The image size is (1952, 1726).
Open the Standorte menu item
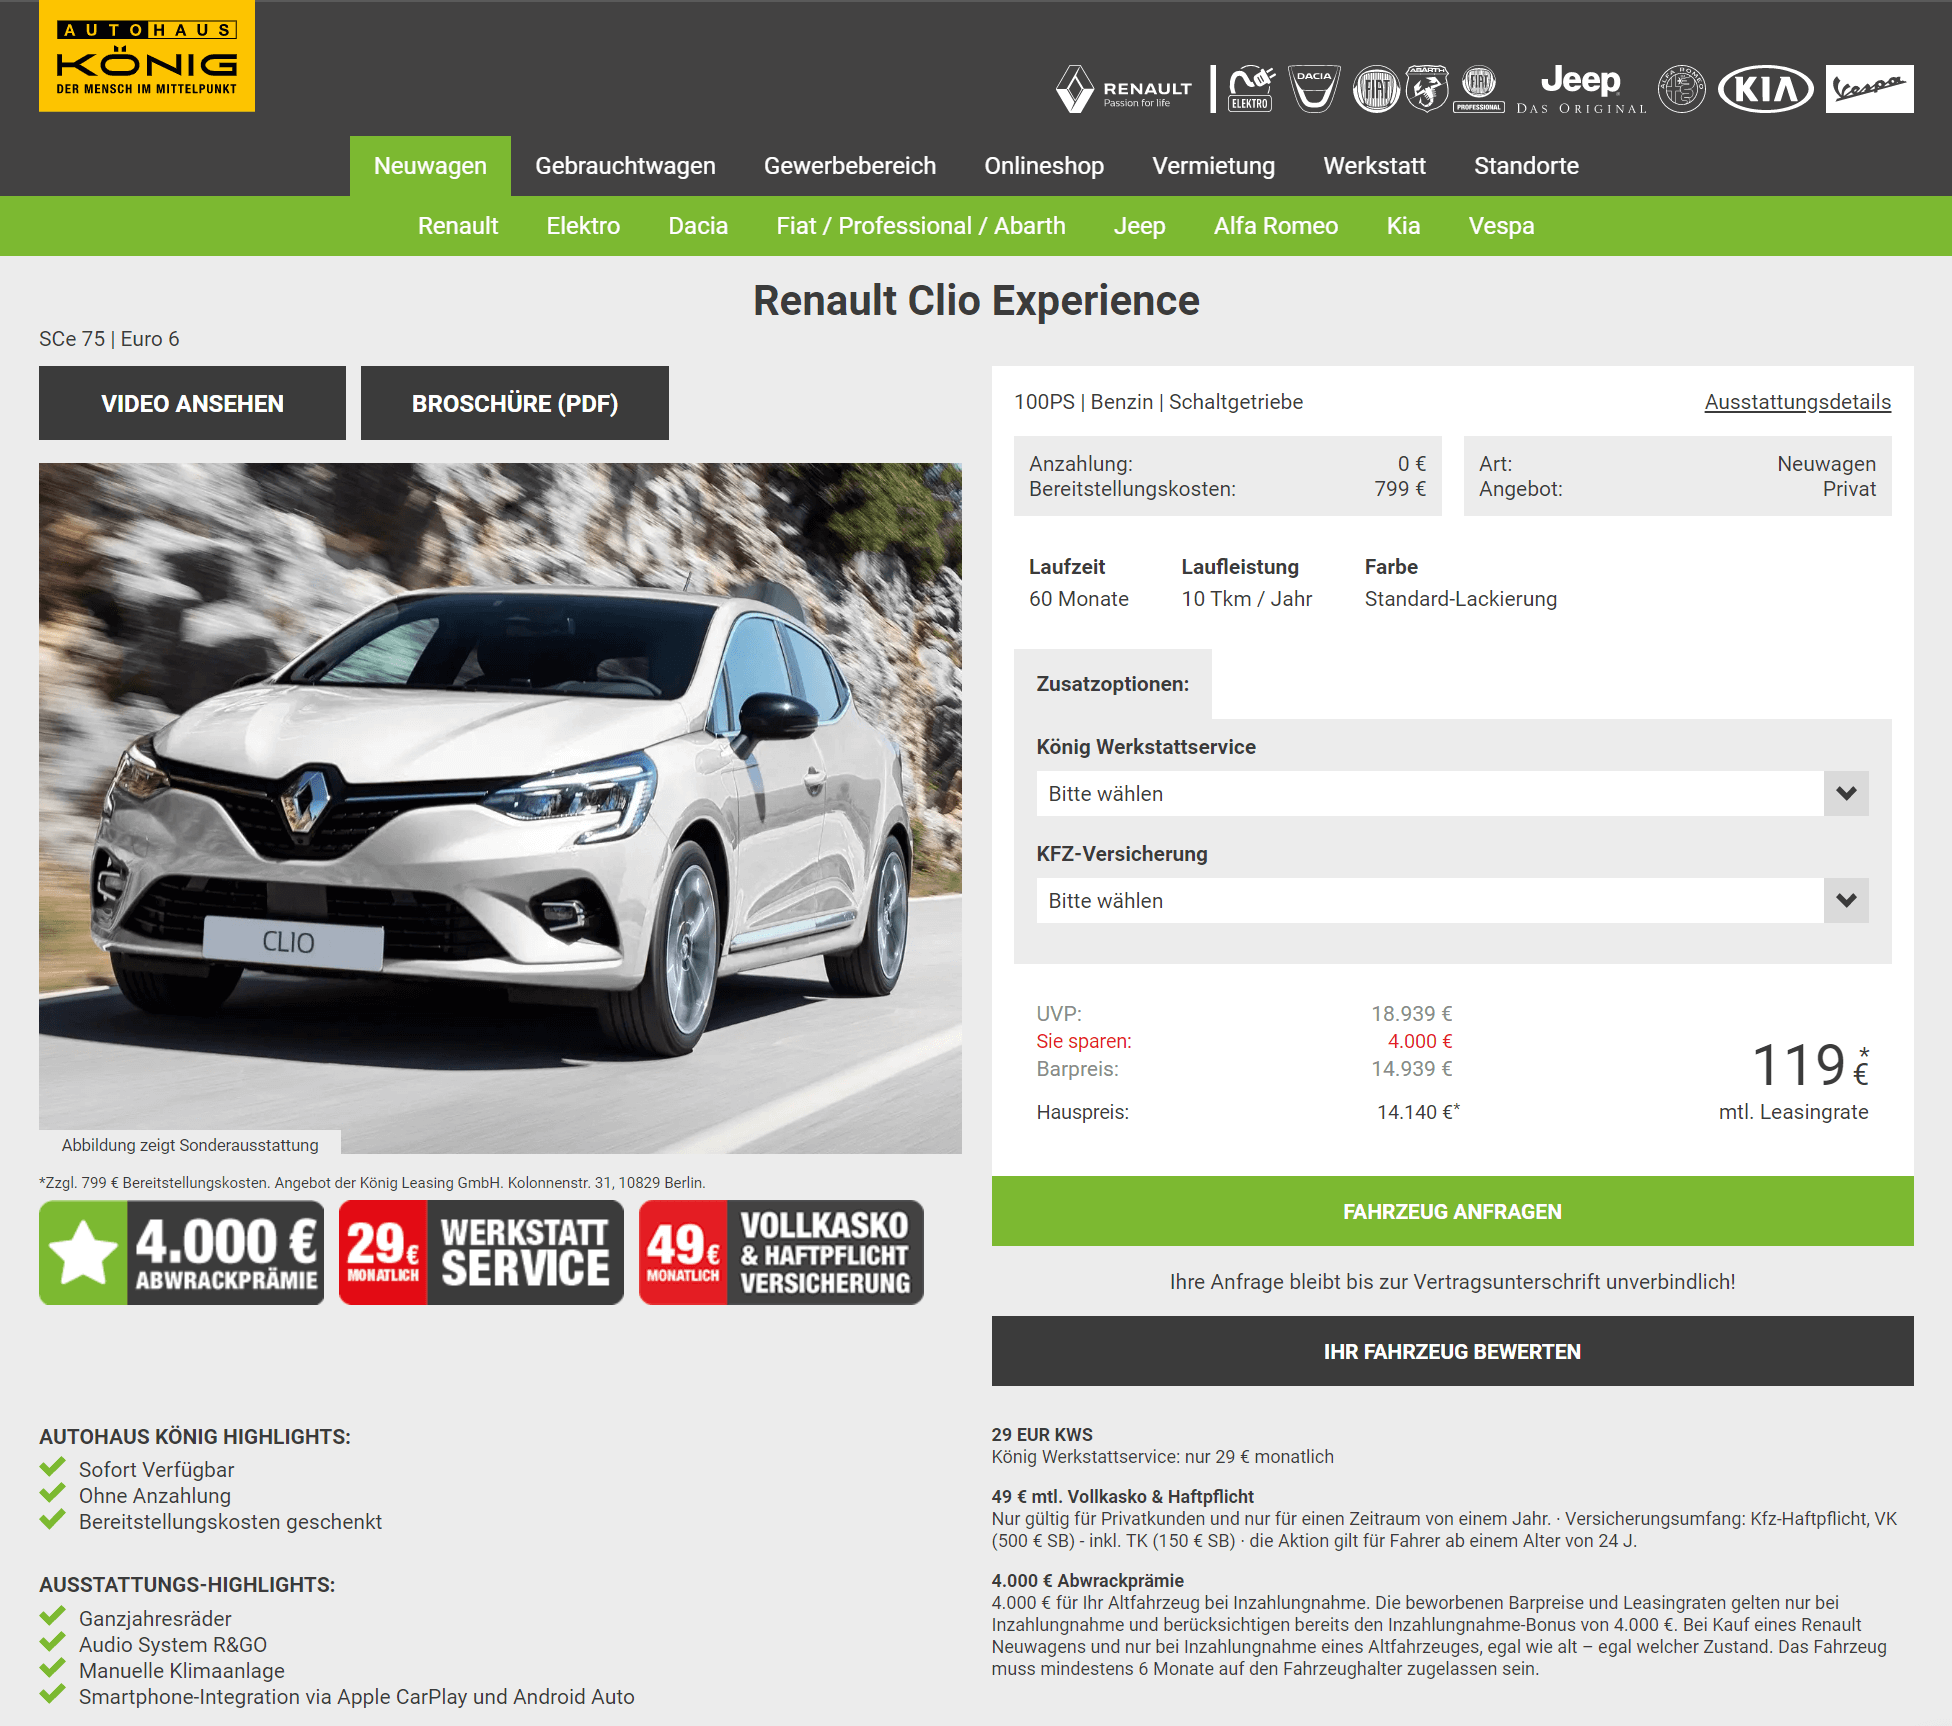point(1526,166)
